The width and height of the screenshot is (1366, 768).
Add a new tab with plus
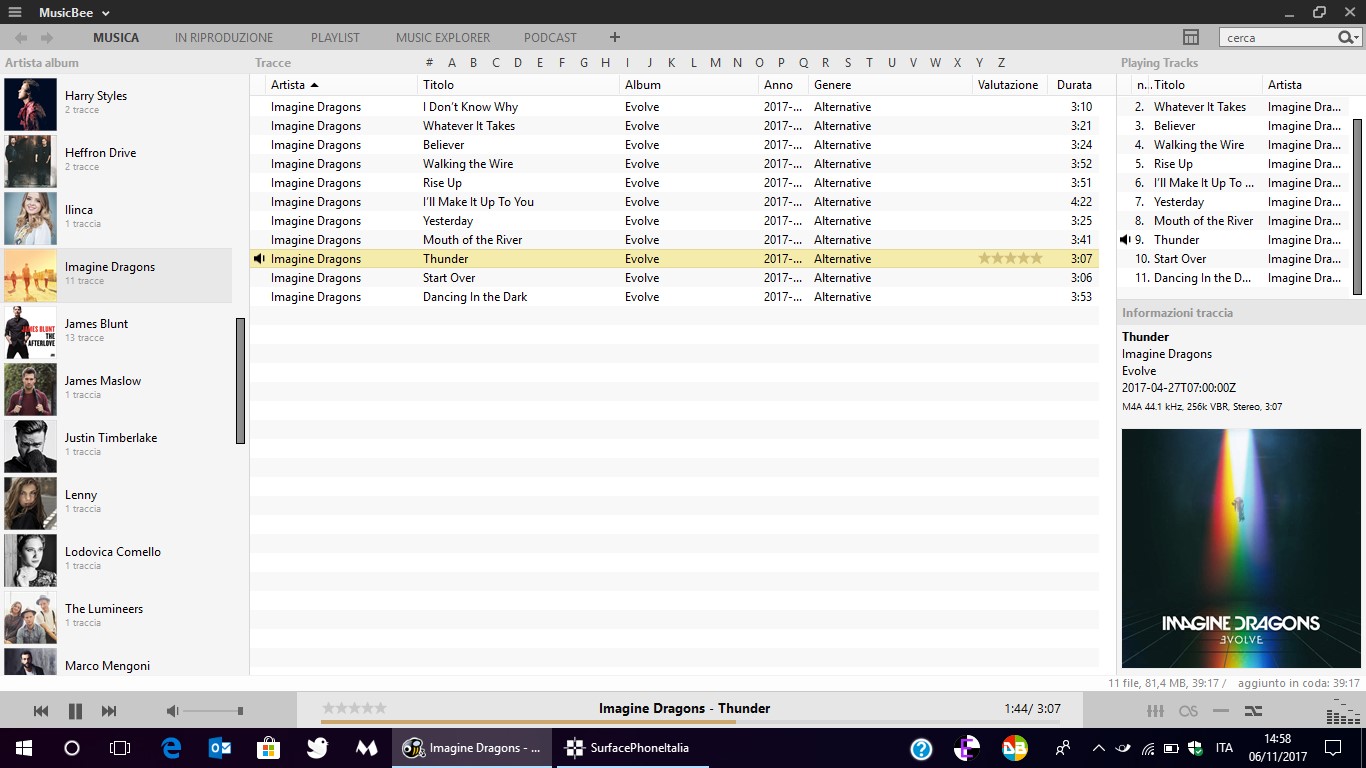pos(615,38)
